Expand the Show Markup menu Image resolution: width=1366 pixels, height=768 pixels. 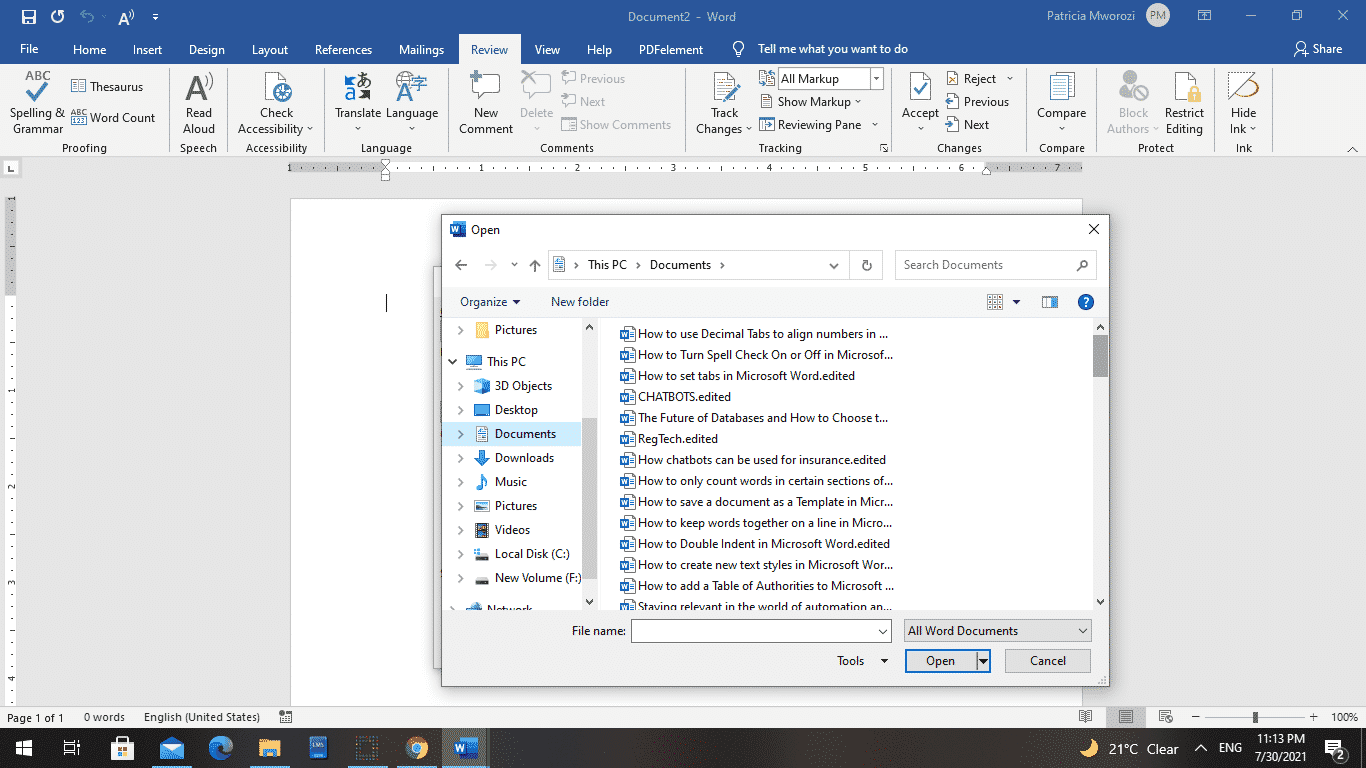[x=811, y=101]
